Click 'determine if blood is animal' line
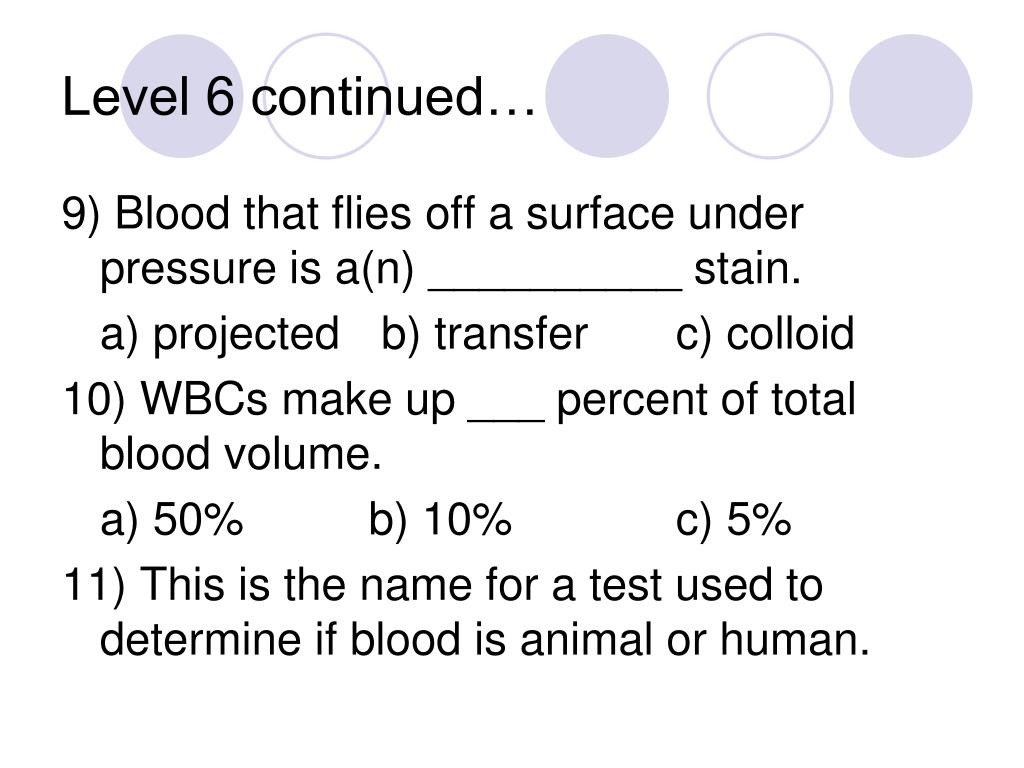 (377, 639)
